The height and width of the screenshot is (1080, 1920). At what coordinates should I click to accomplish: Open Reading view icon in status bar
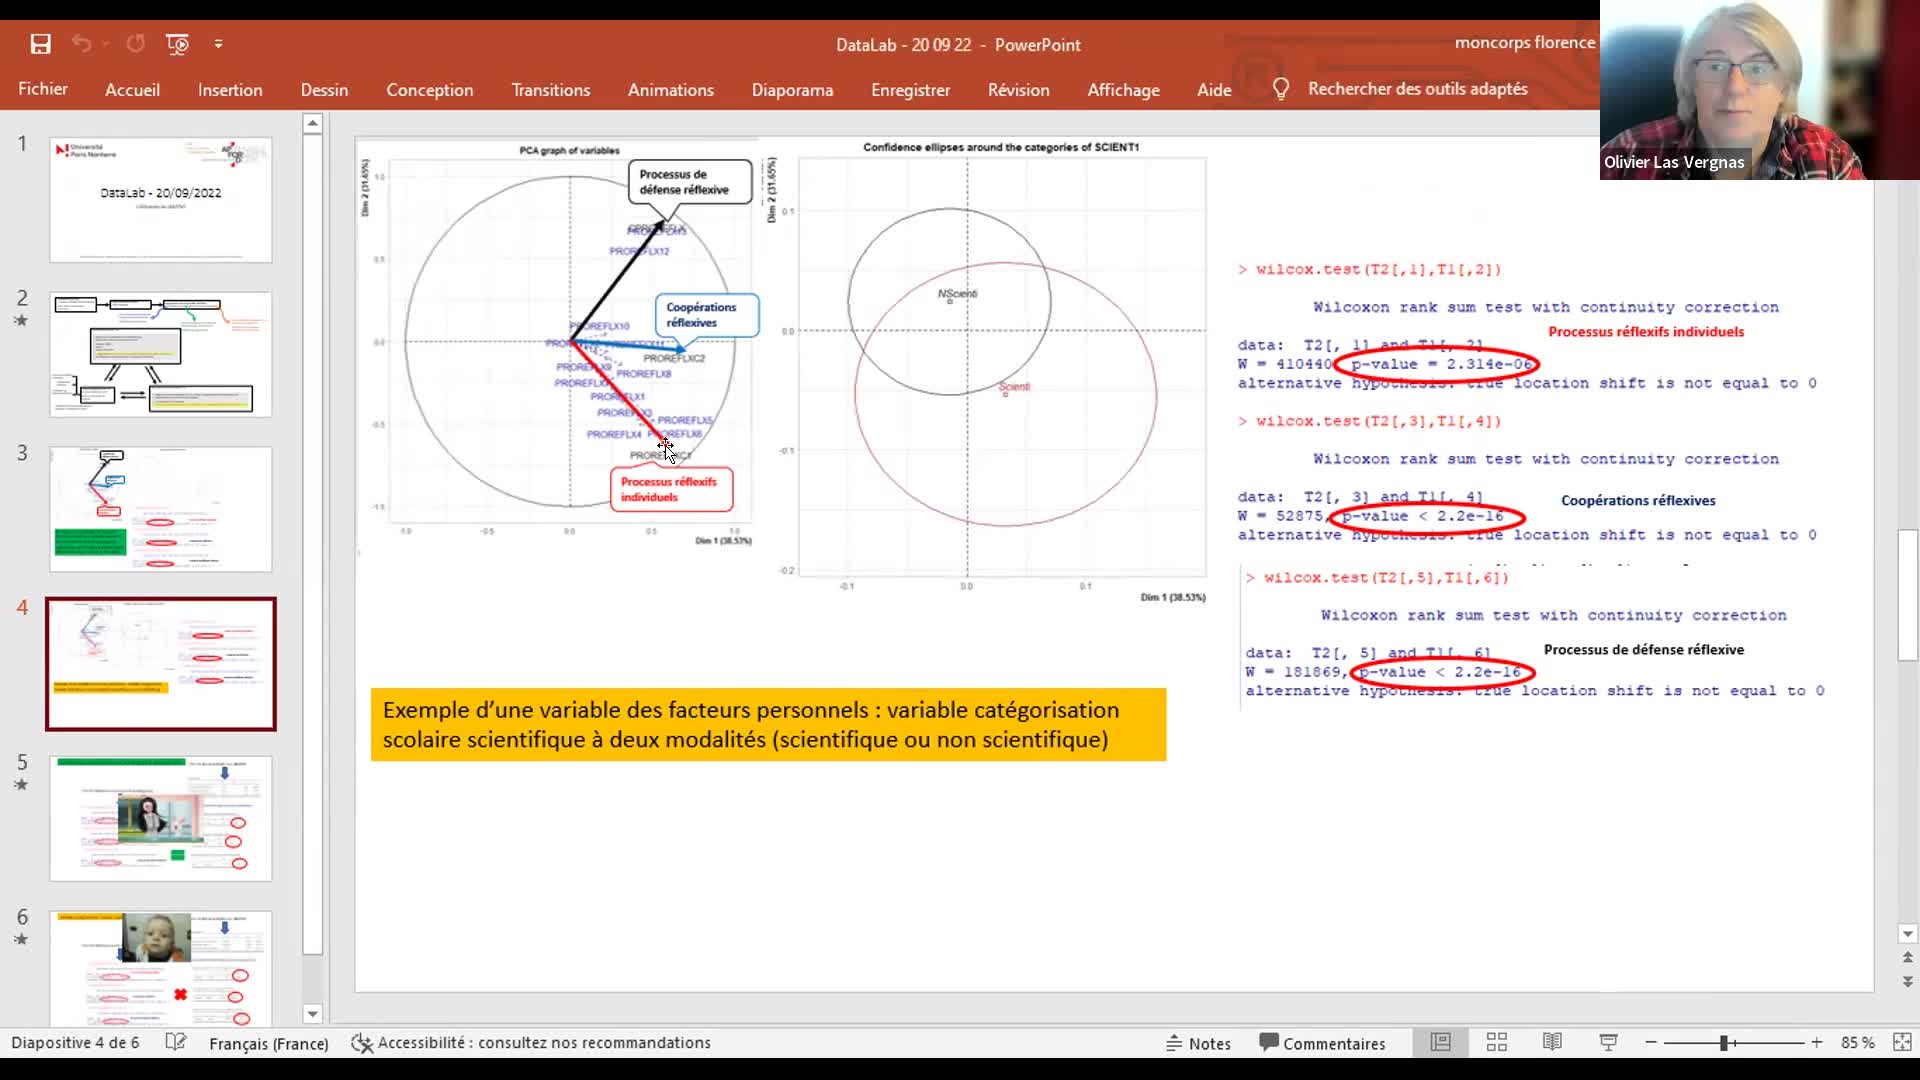click(x=1552, y=1042)
